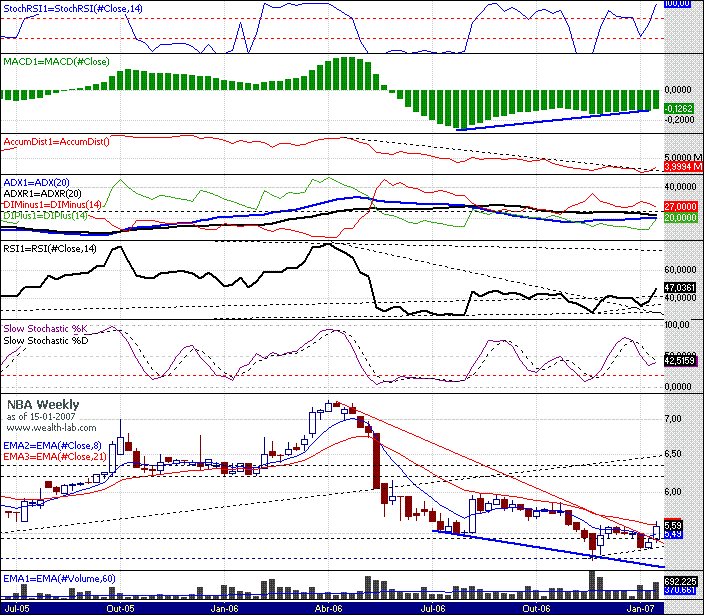Click the AccumDist value tag 3,9994 M
The width and height of the screenshot is (704, 615).
(683, 167)
